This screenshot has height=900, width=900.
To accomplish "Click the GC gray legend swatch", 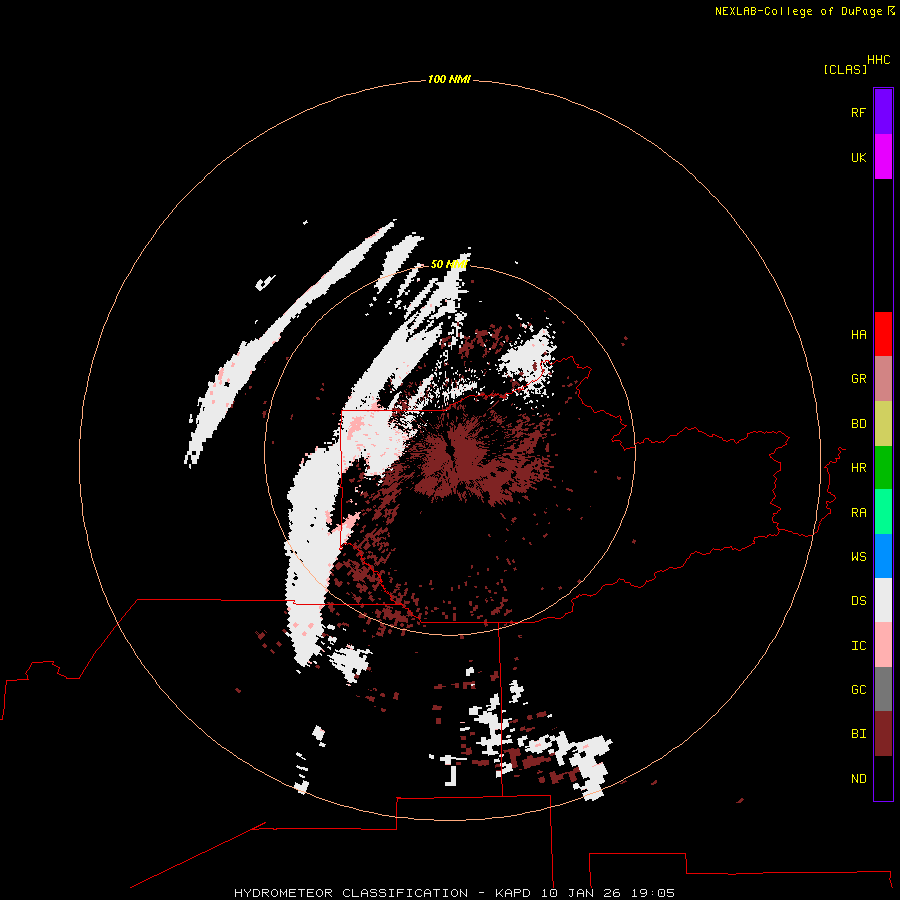I will 883,689.
